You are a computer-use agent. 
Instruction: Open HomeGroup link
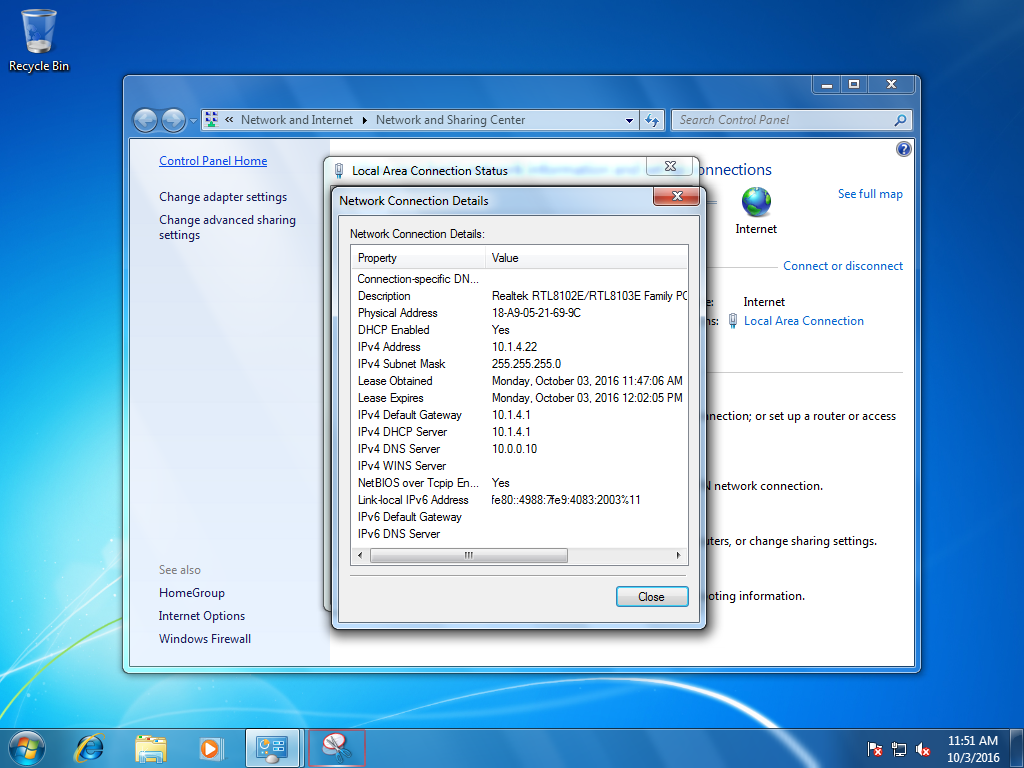point(191,592)
